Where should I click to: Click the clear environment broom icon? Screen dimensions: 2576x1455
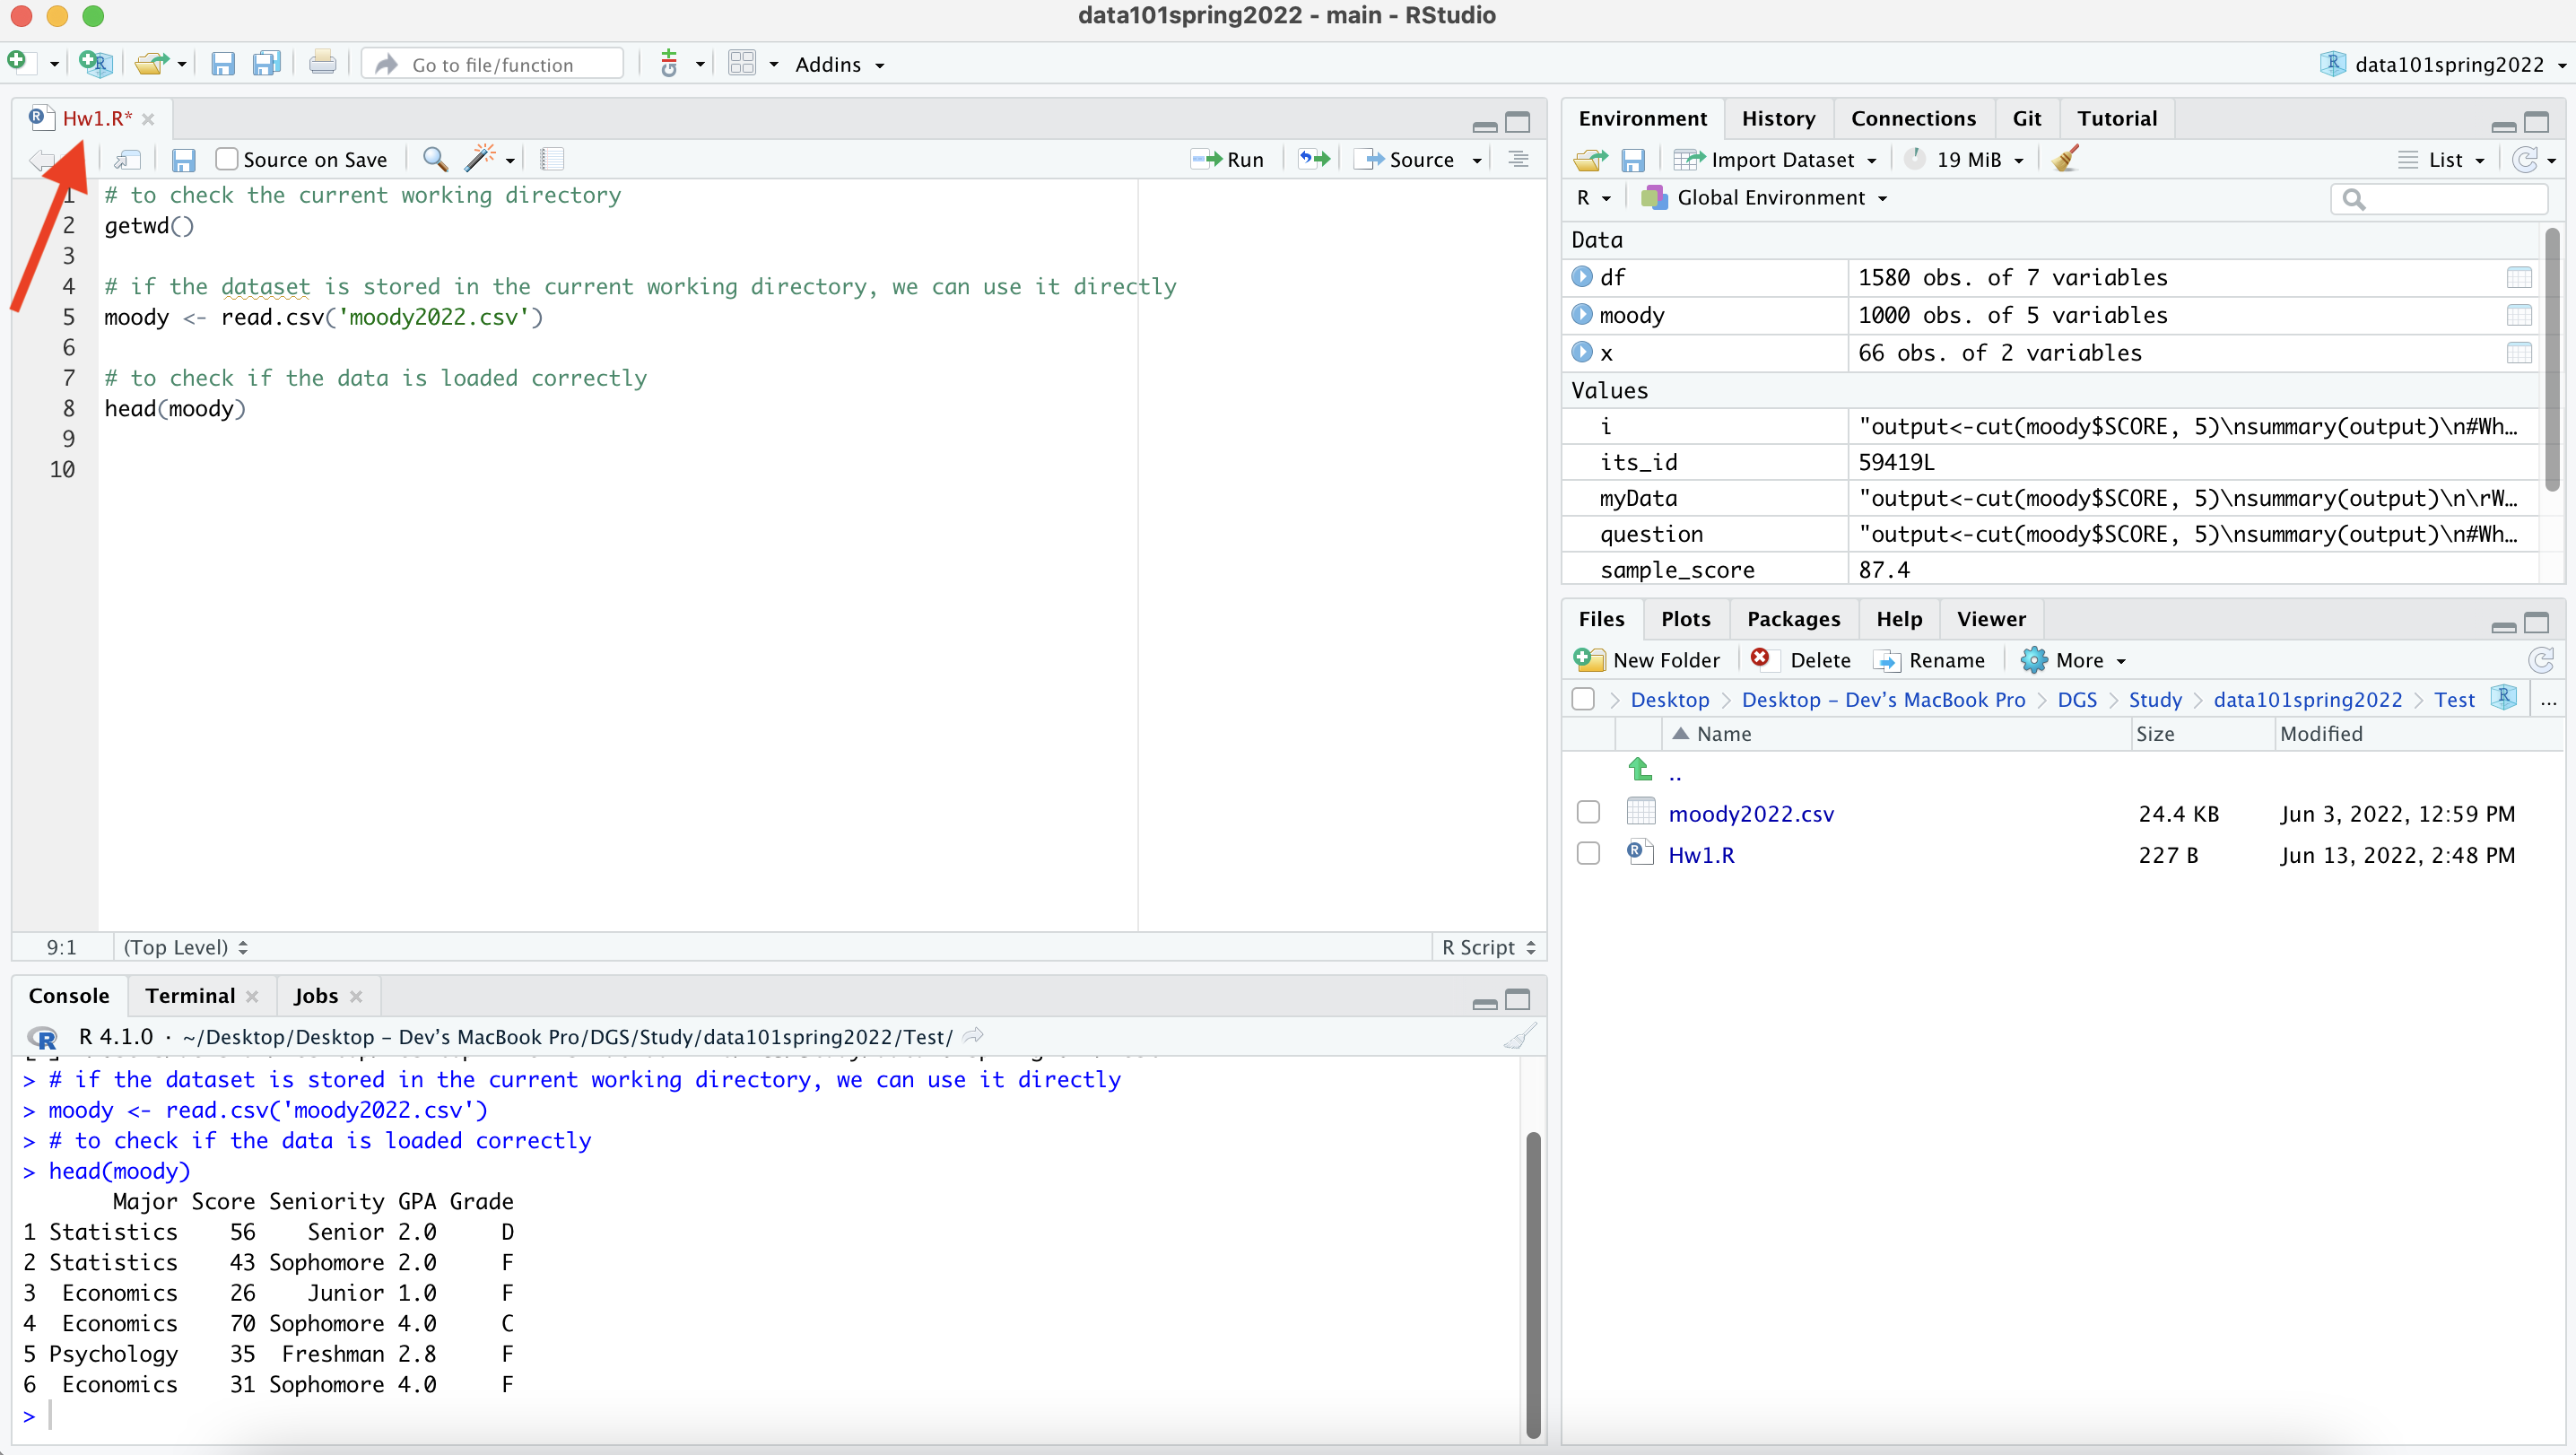coord(2065,160)
